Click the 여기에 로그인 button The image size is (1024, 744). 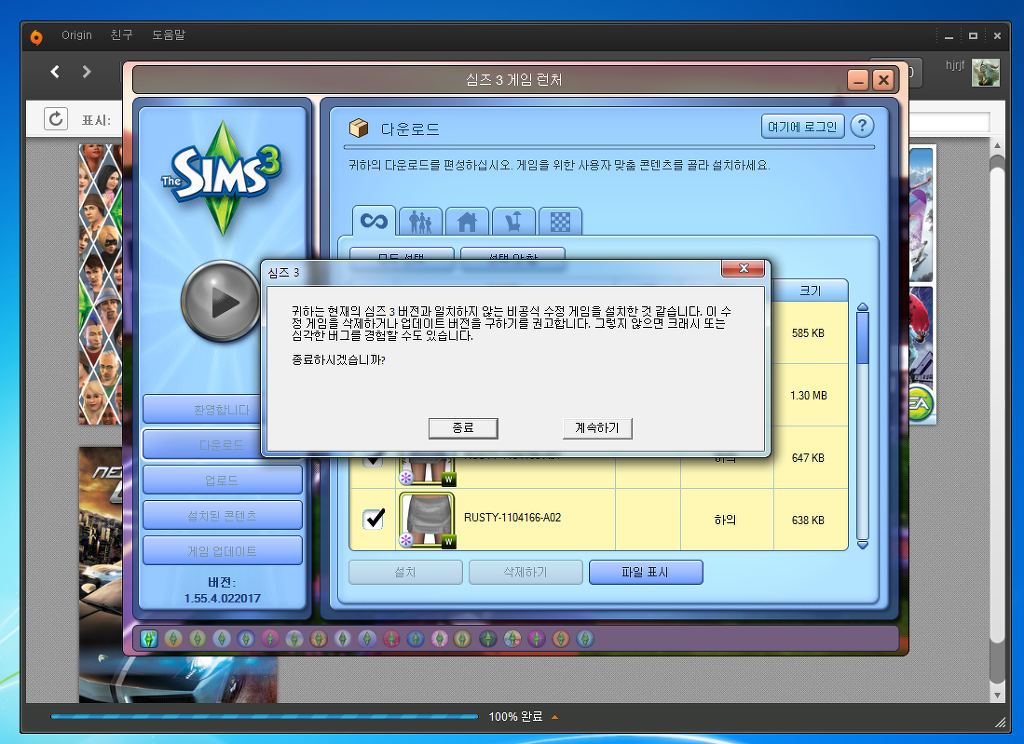click(x=803, y=127)
